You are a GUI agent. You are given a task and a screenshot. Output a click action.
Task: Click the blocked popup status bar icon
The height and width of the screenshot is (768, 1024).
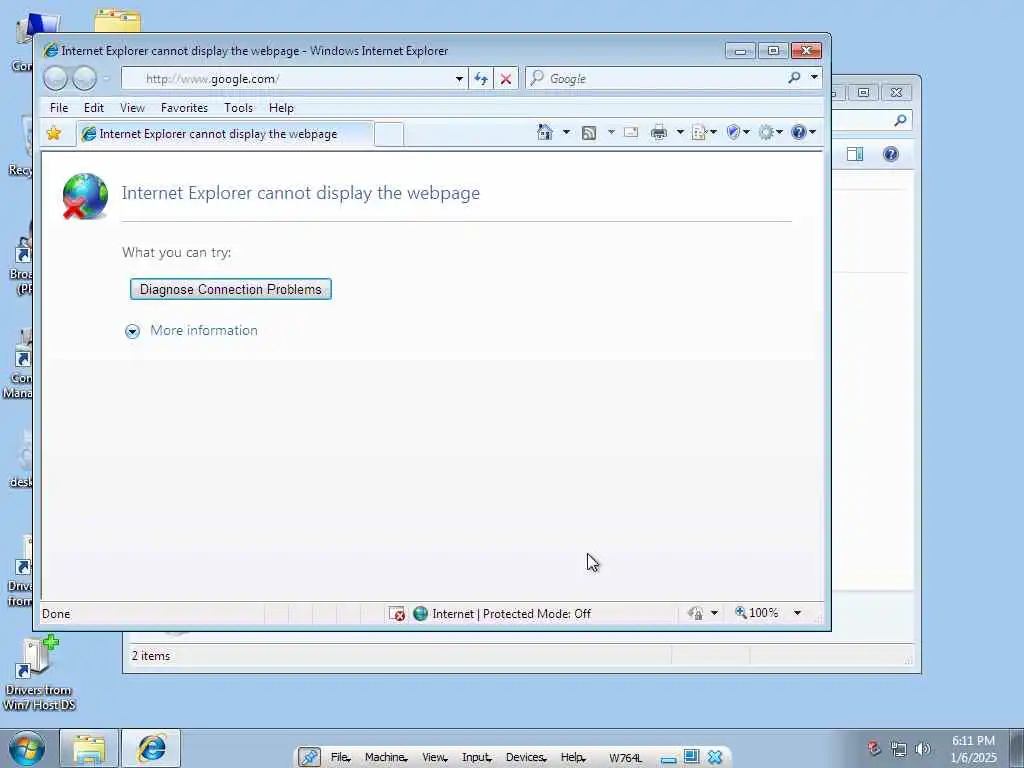397,614
